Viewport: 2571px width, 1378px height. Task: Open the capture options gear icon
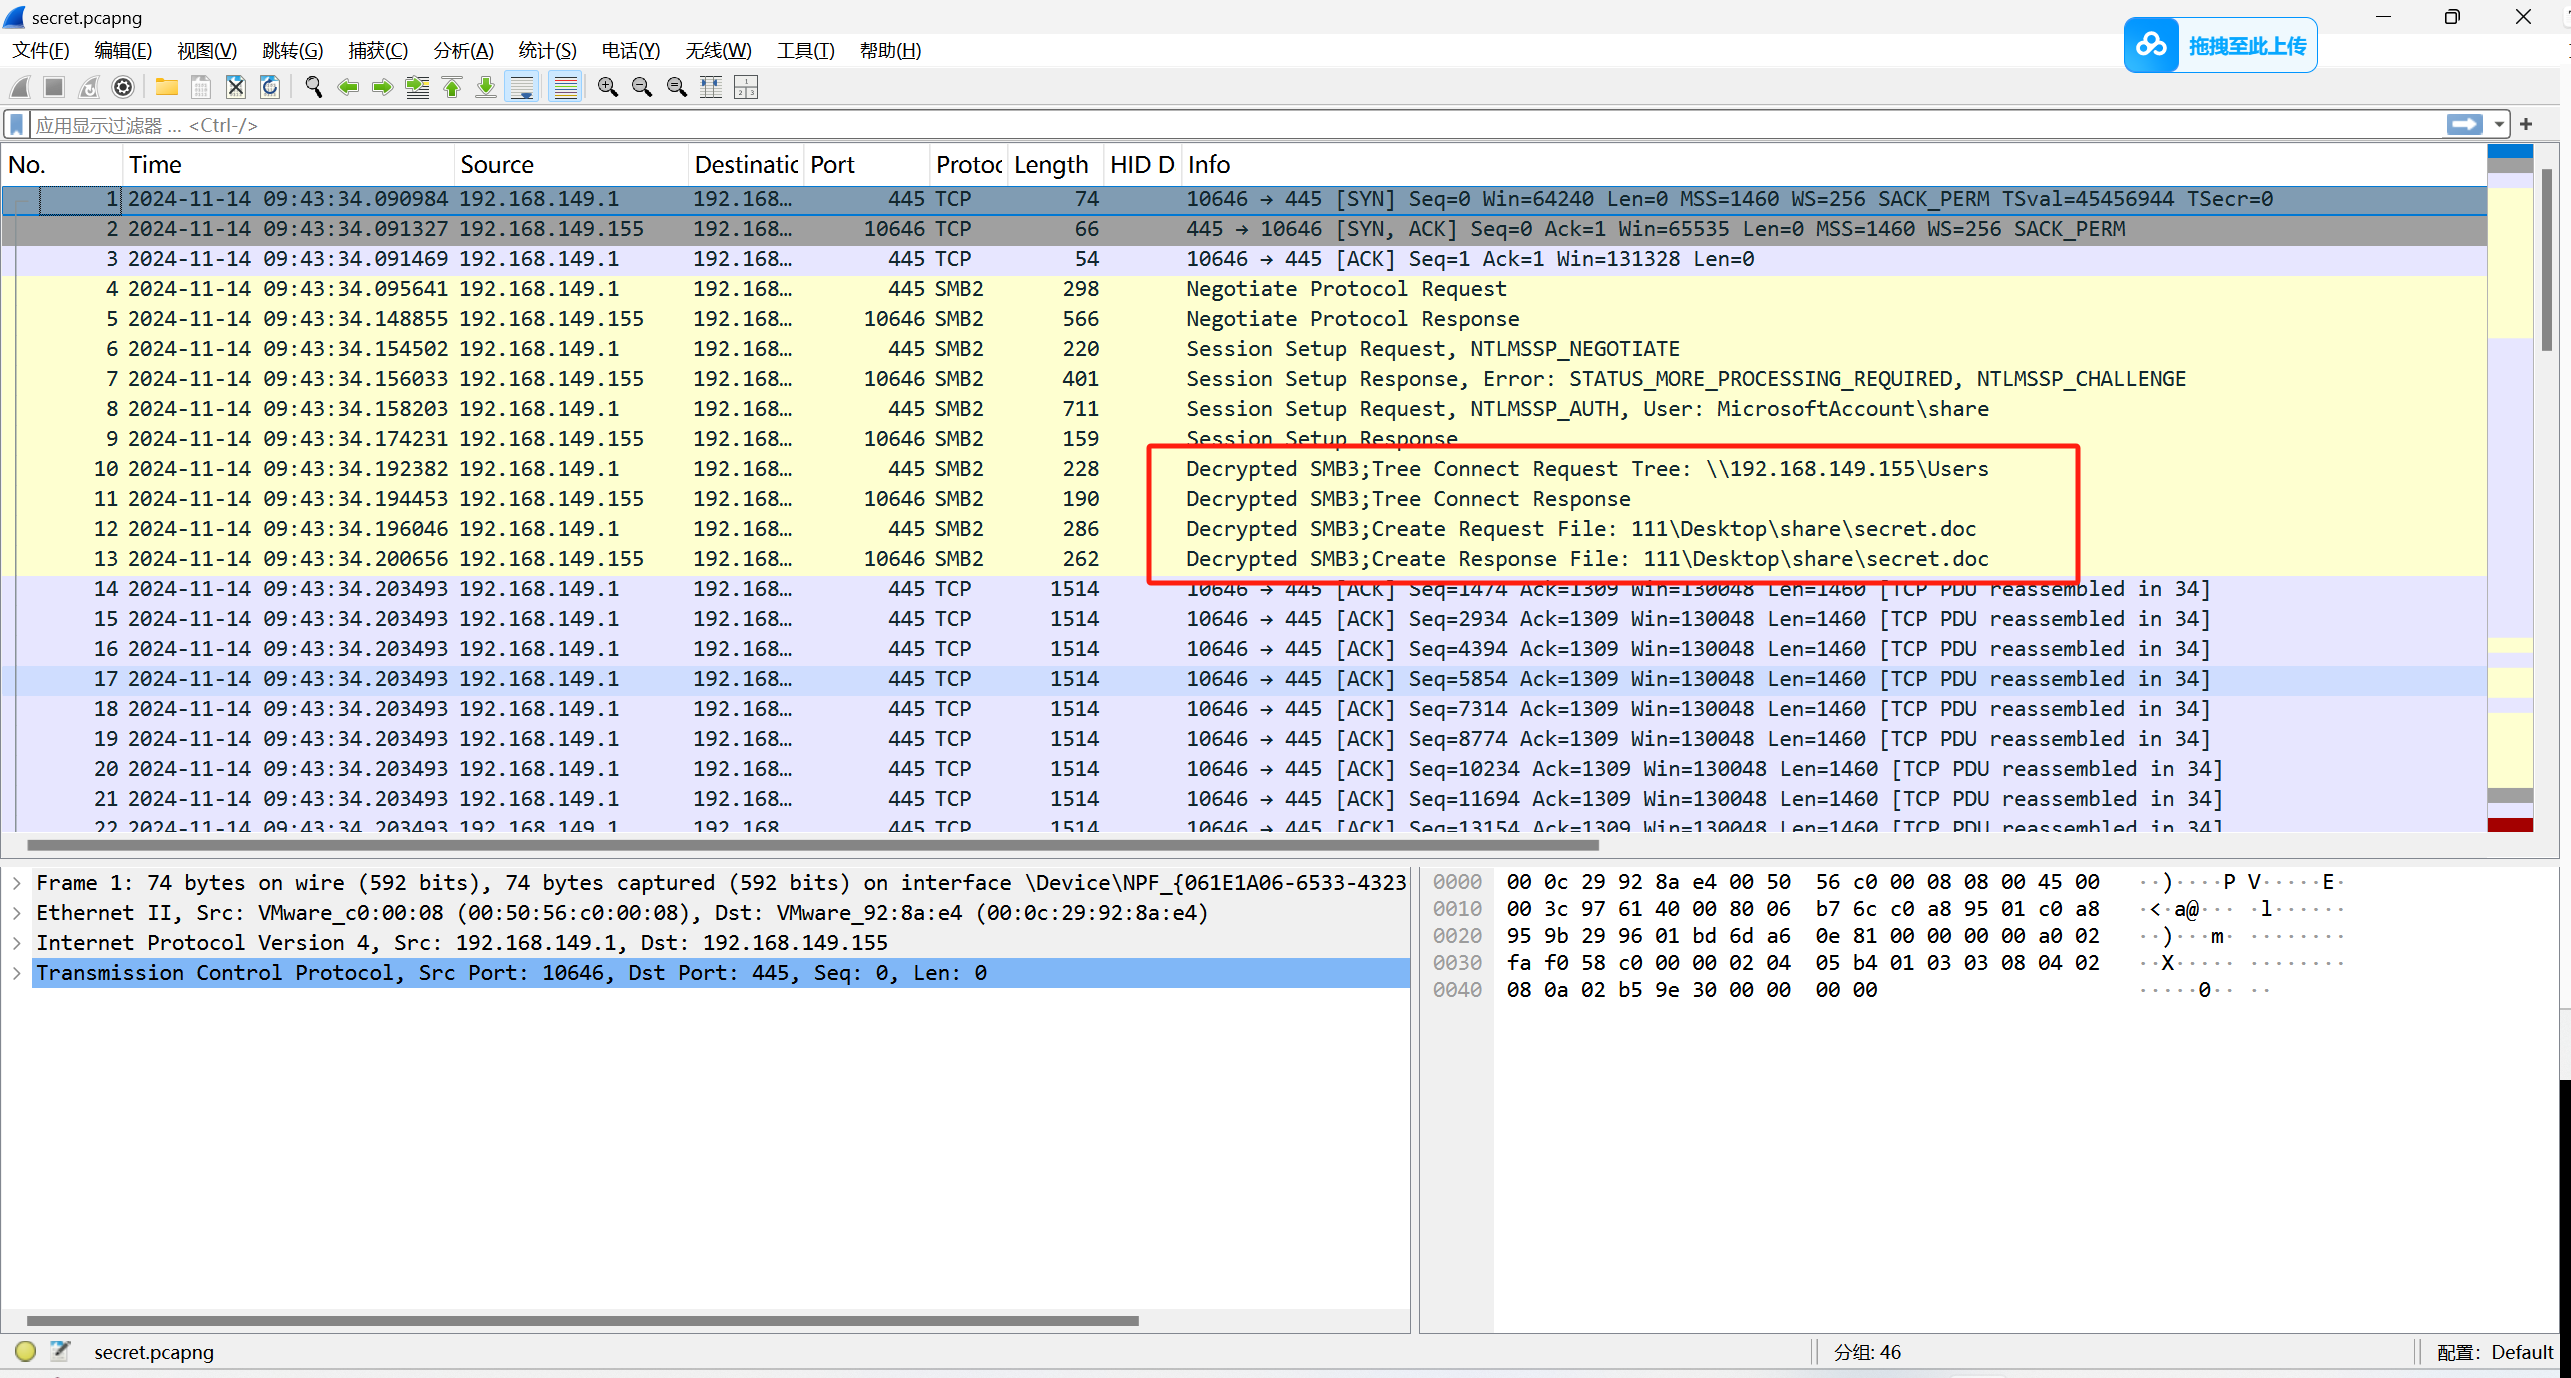pyautogui.click(x=123, y=88)
